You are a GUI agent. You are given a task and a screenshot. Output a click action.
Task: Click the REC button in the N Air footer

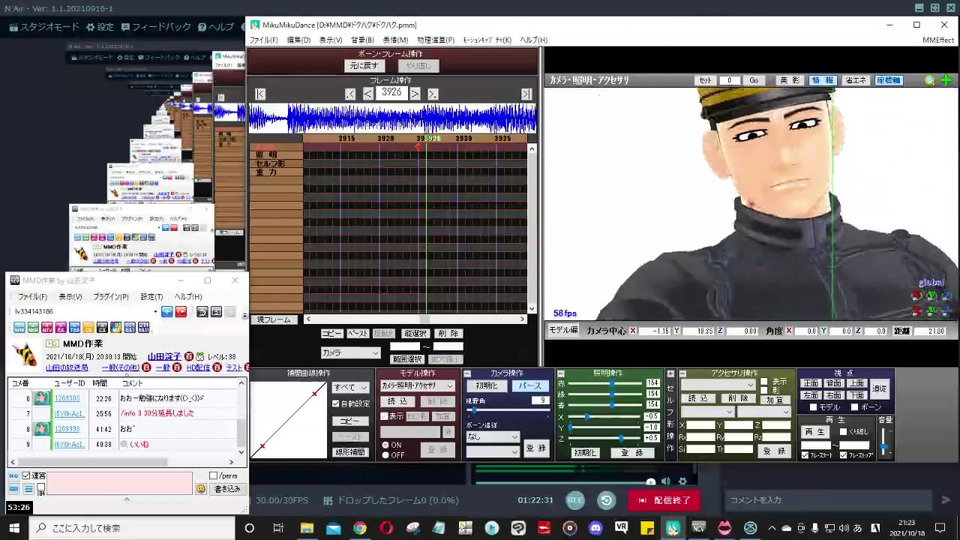pyautogui.click(x=575, y=500)
